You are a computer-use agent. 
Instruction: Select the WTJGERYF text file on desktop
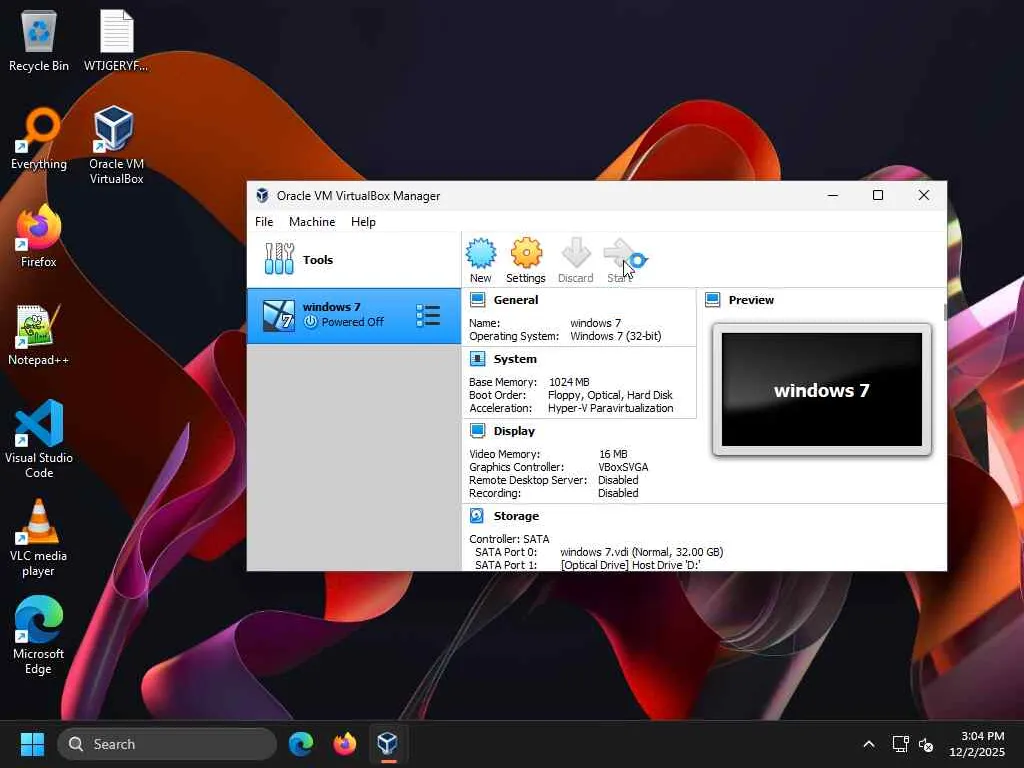point(116,40)
